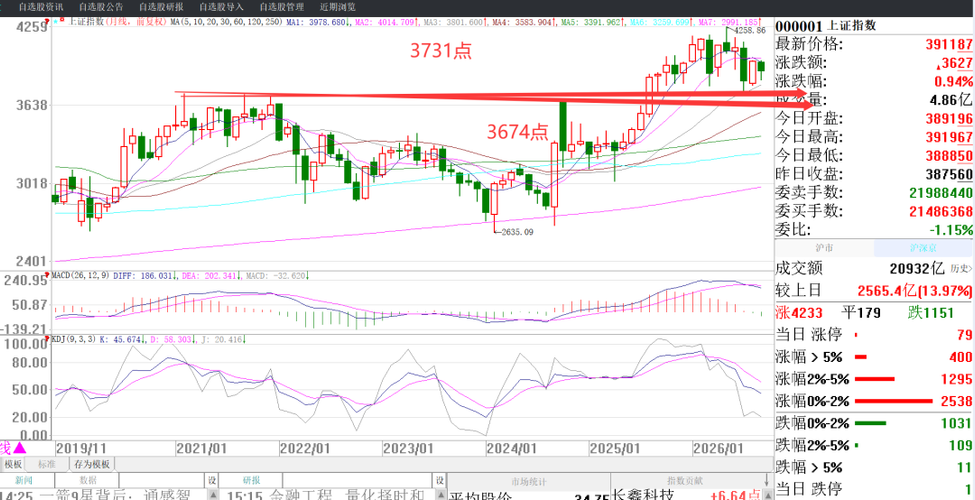Open 自选股管理 in the top bar

[x=282, y=7]
